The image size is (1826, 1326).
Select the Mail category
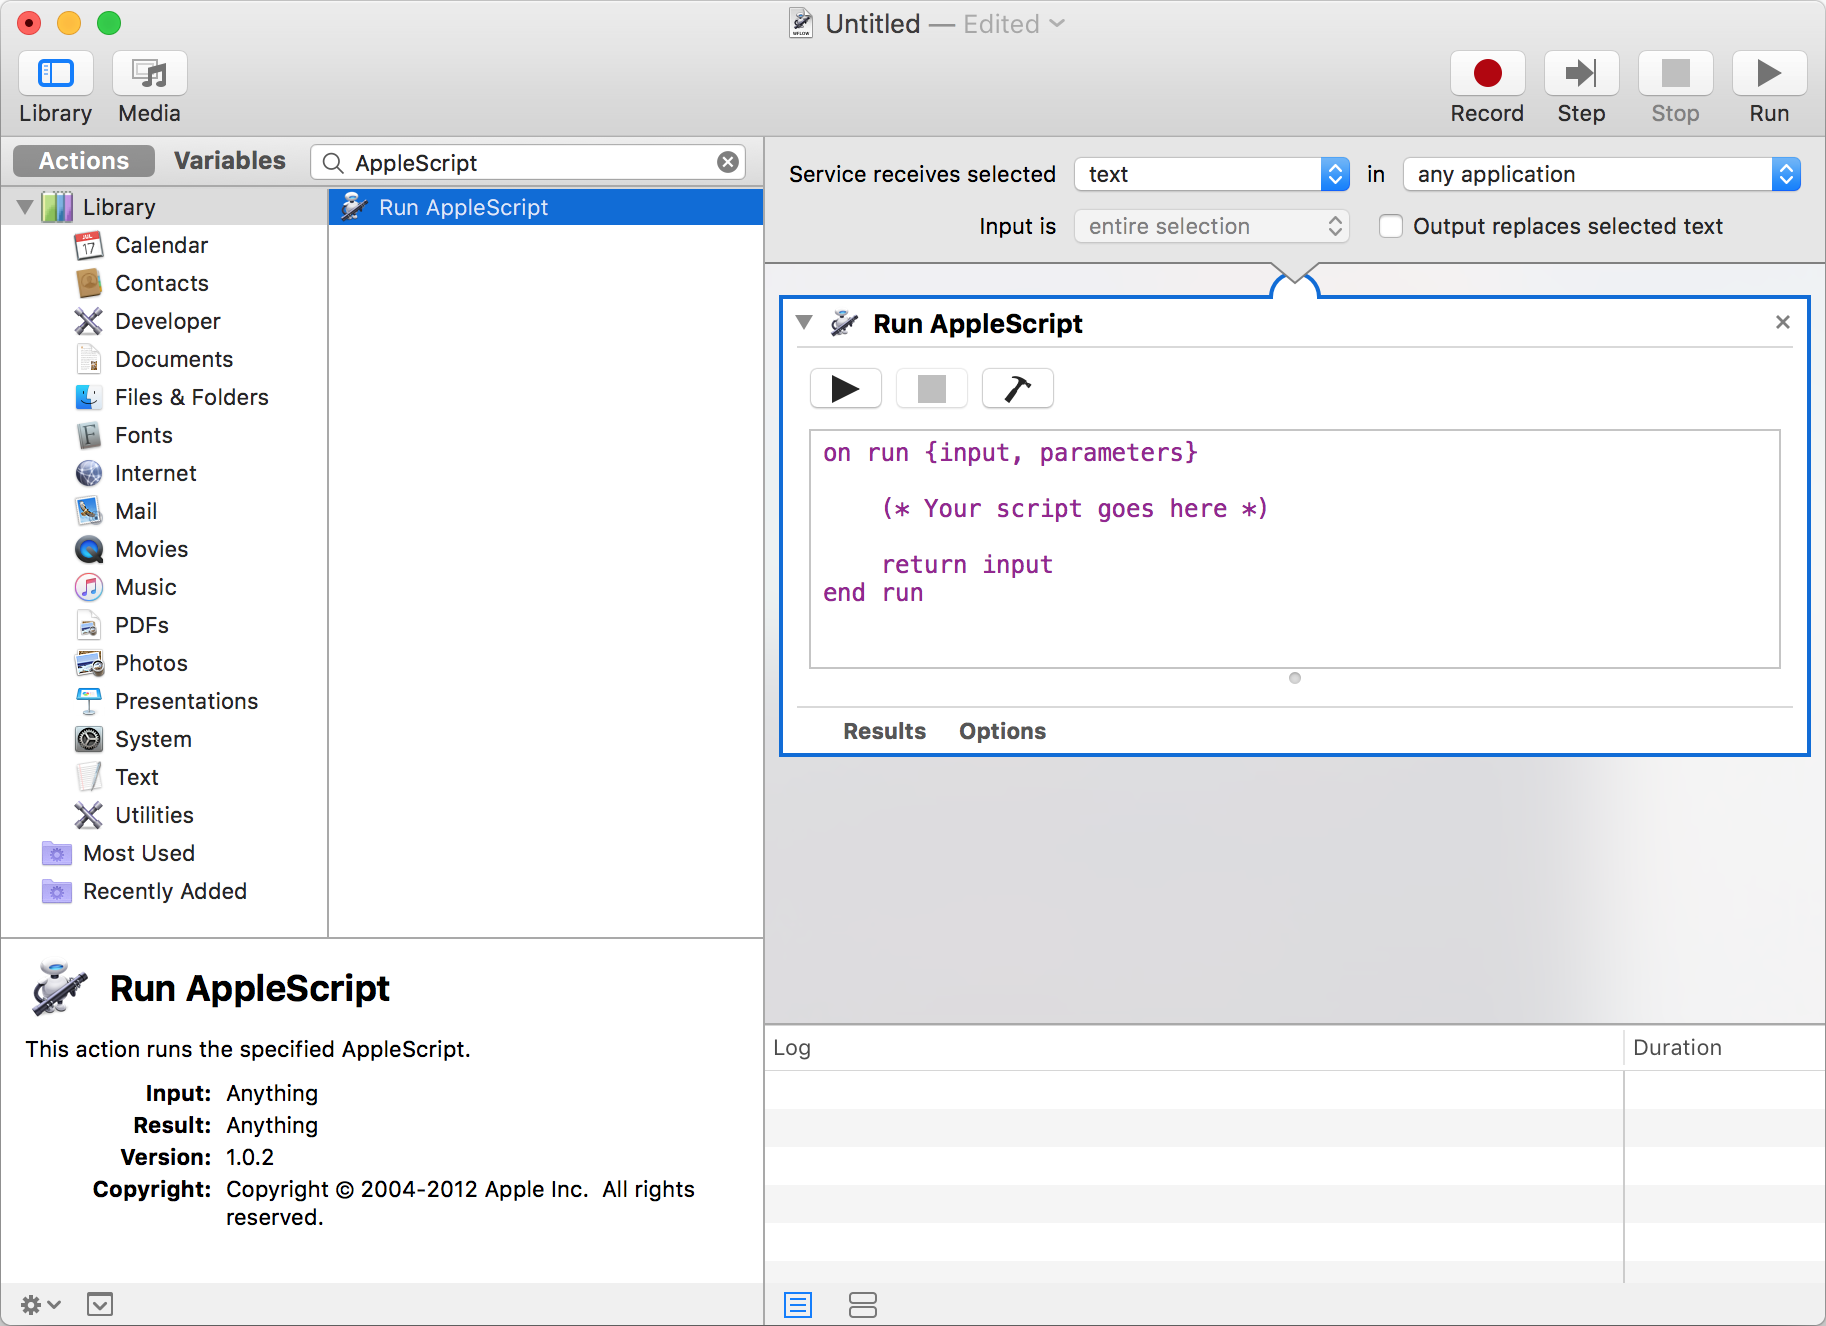pos(135,511)
